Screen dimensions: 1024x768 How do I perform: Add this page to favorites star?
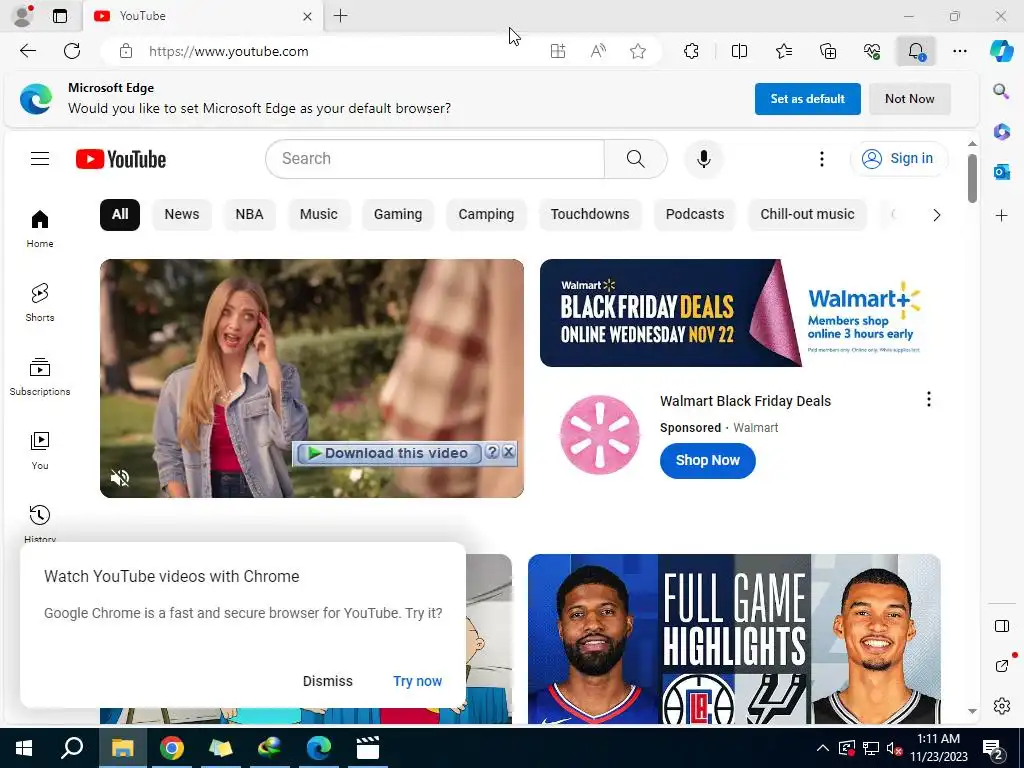click(x=637, y=51)
